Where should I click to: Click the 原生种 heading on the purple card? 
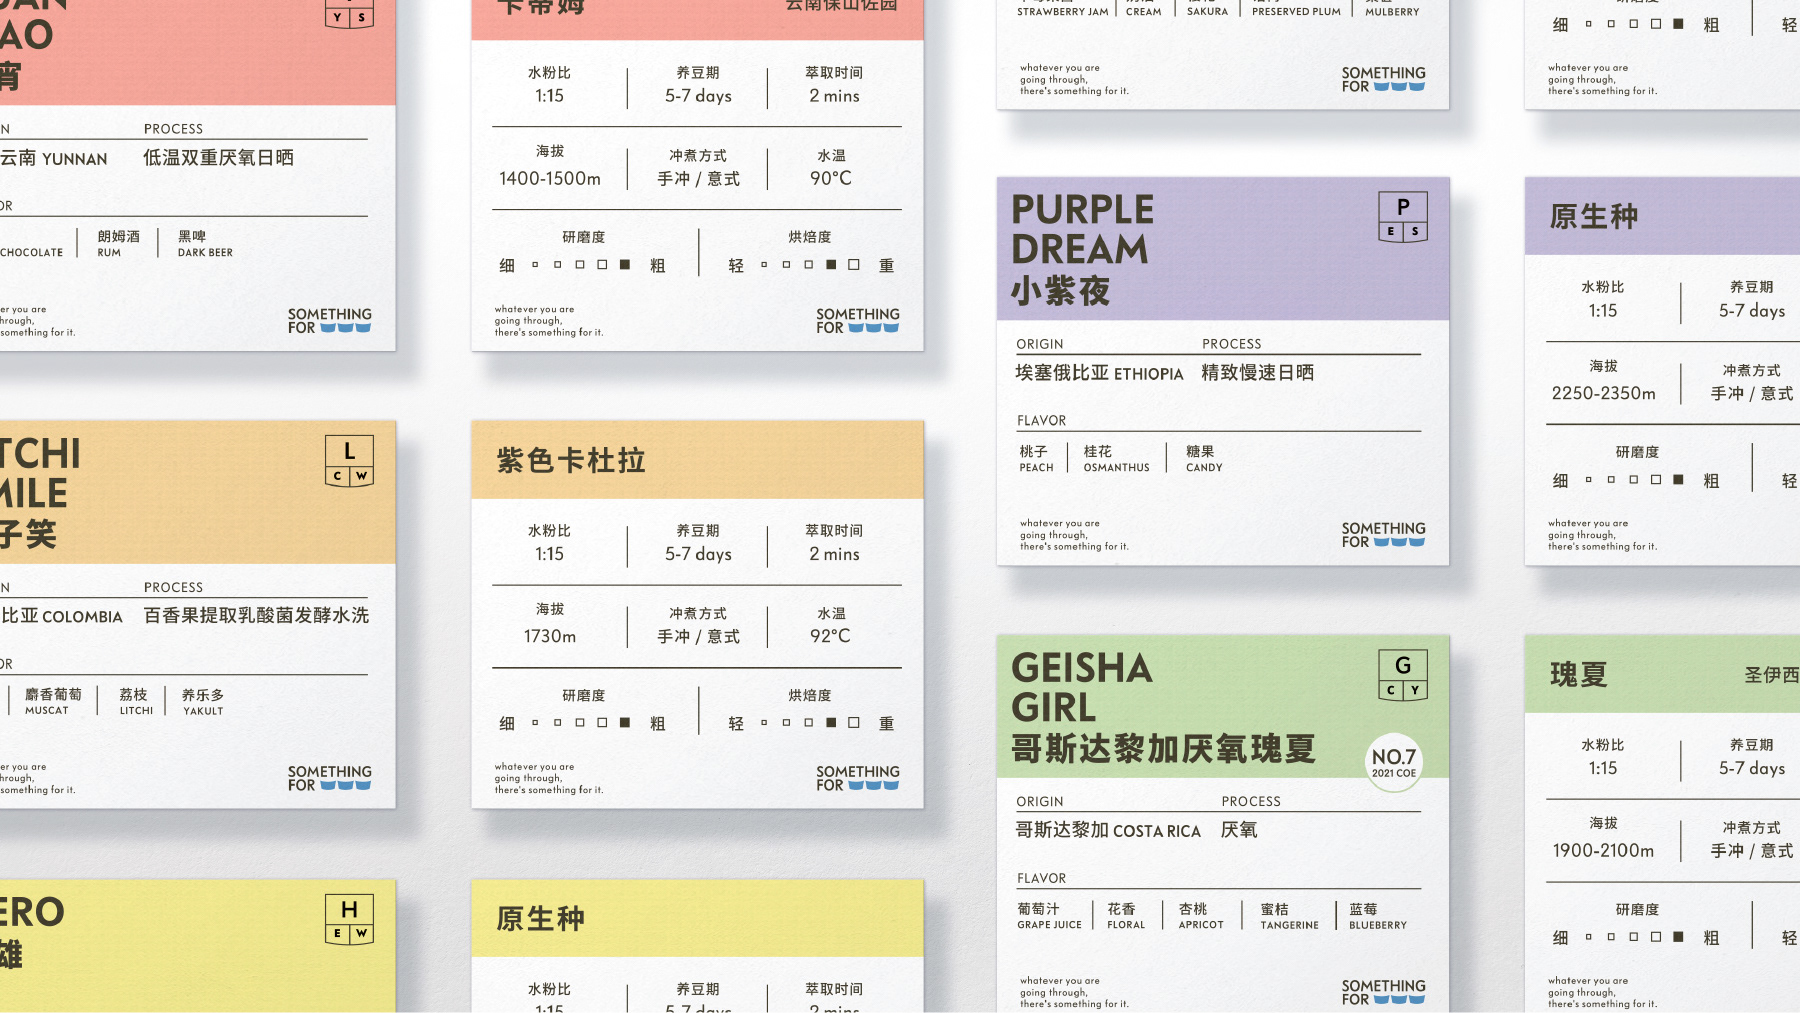pos(1594,217)
